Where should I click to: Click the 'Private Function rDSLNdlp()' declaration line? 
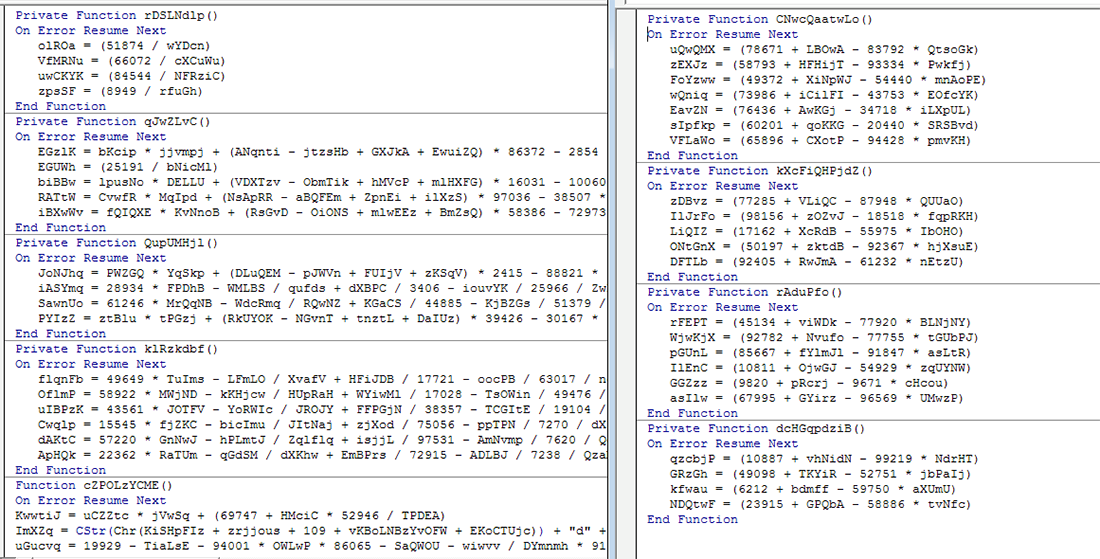116,15
